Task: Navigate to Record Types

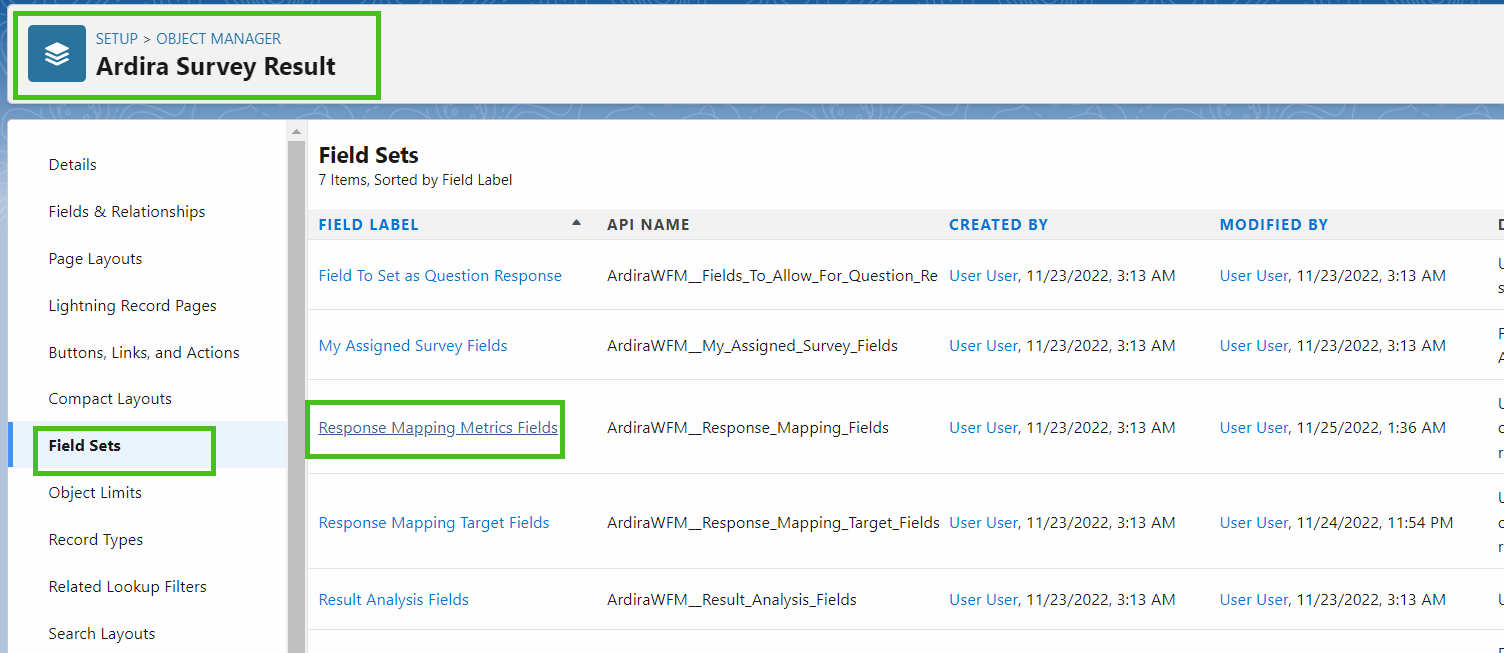Action: (x=95, y=539)
